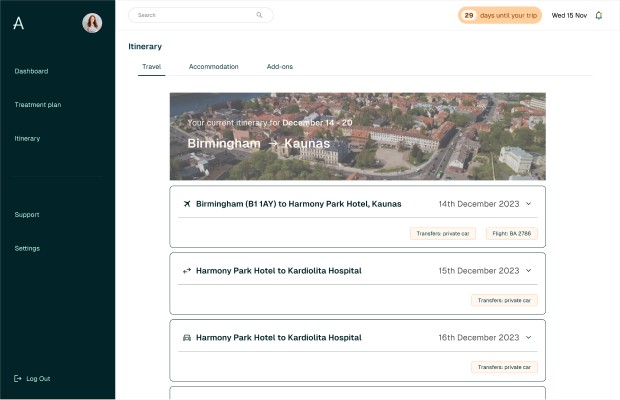Click the 15th December 2023 date

479,271
